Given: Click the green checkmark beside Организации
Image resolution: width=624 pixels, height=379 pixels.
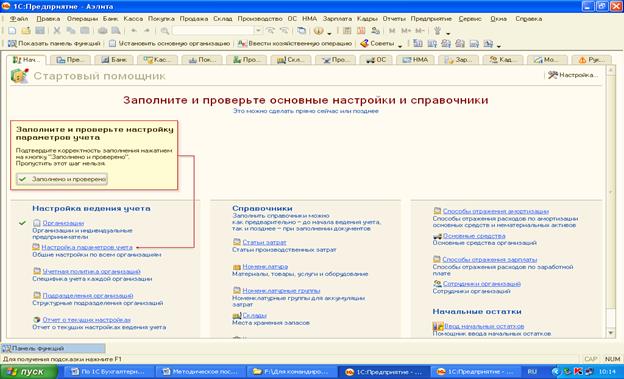Looking at the screenshot, I should (22, 223).
